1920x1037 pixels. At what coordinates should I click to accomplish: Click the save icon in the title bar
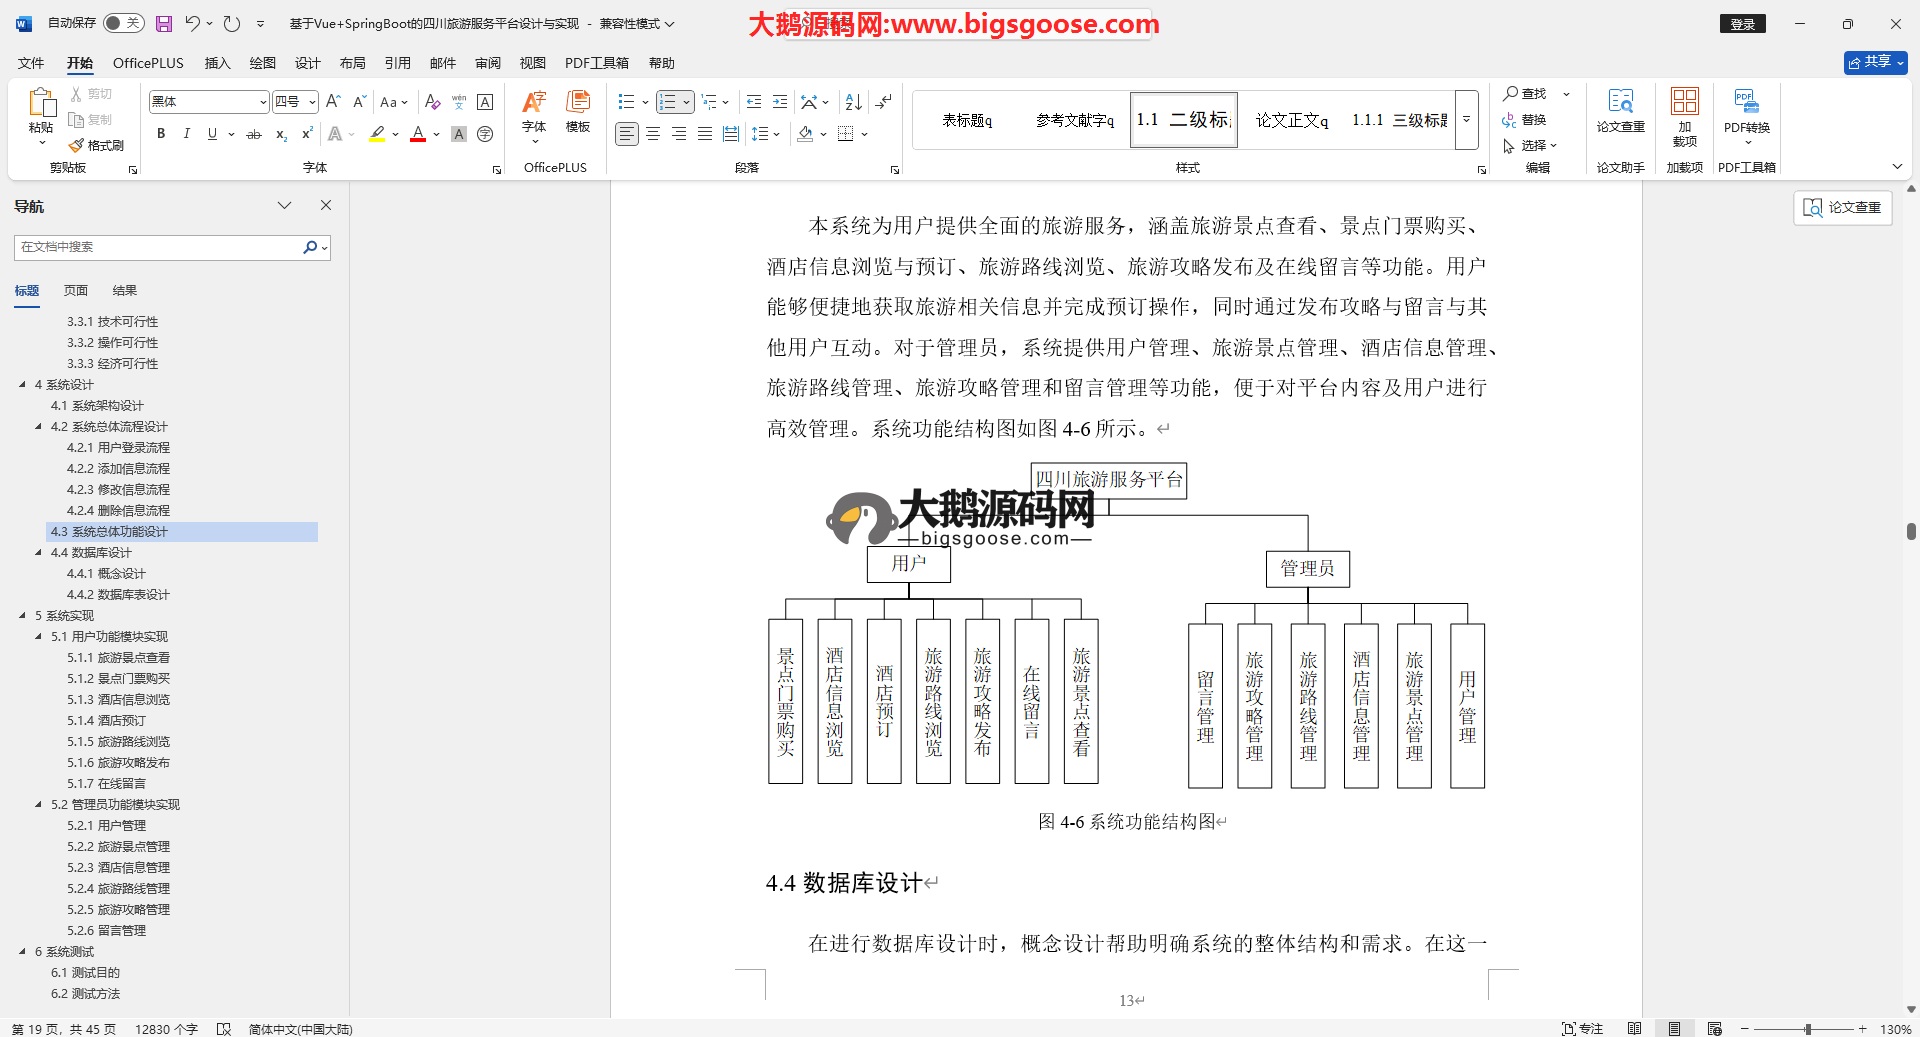(x=164, y=24)
